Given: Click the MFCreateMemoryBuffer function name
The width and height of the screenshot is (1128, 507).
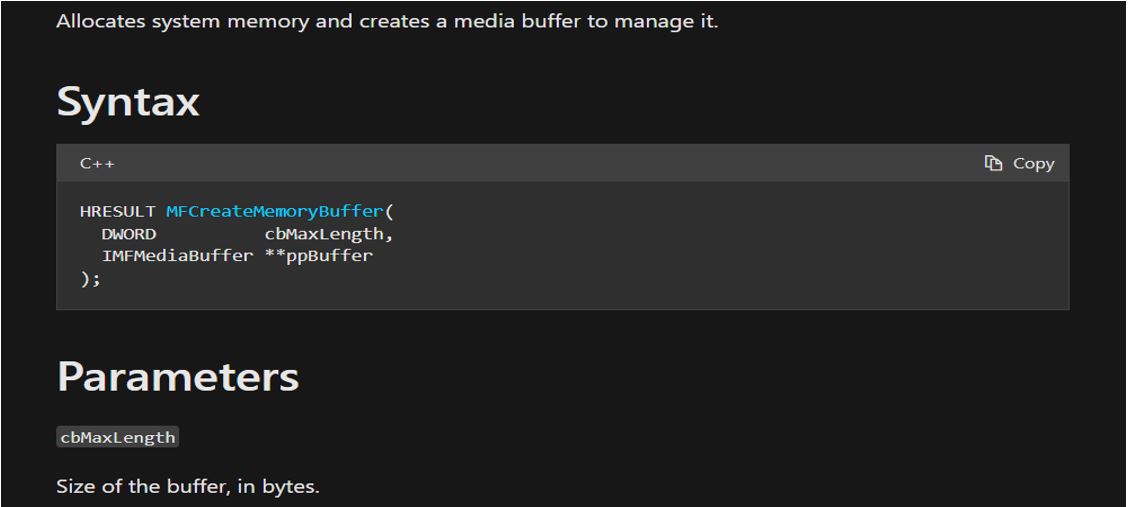Looking at the screenshot, I should point(273,212).
